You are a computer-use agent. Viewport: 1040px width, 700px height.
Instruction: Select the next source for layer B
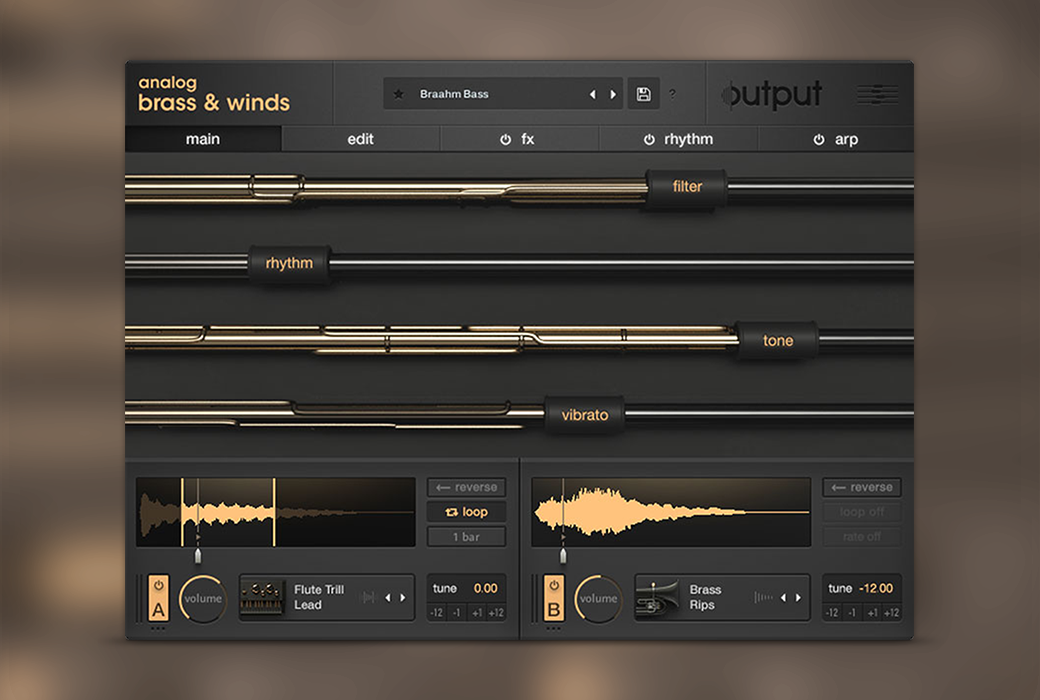[x=798, y=598]
